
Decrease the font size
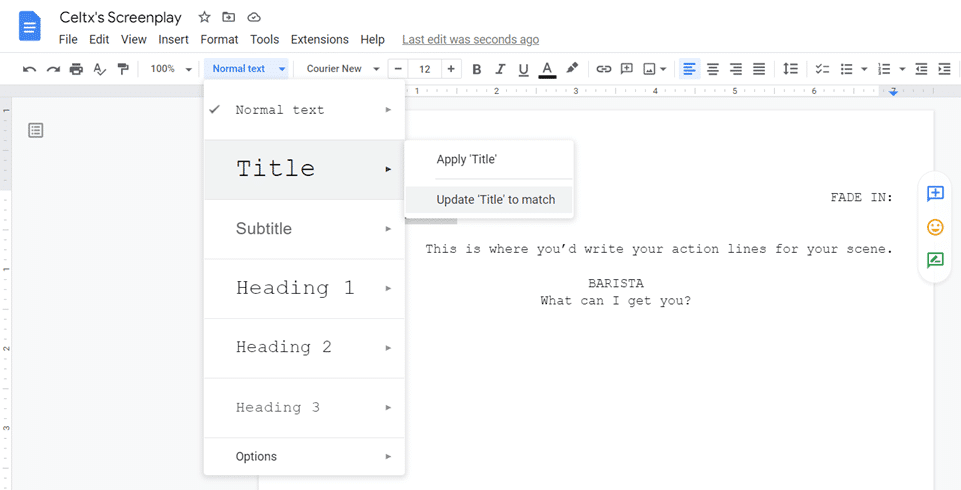click(x=398, y=69)
